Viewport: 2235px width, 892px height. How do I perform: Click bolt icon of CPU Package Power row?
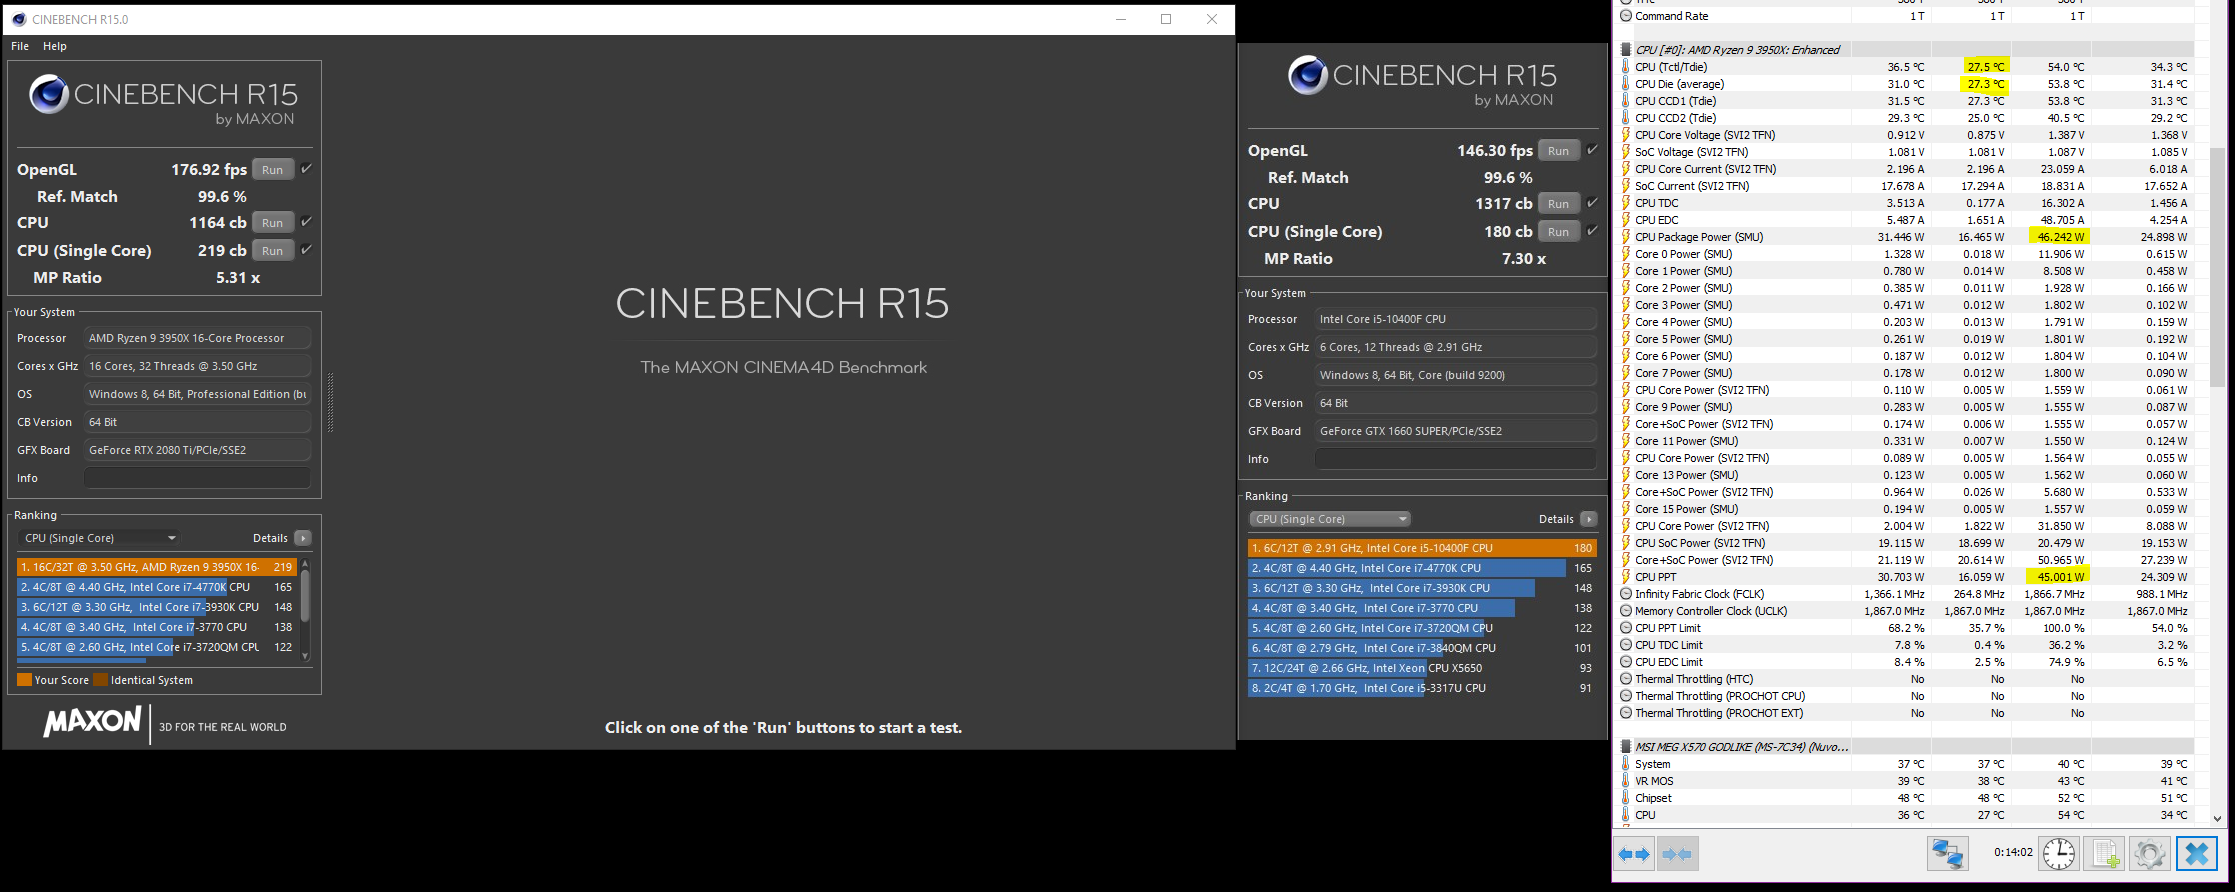tap(1626, 237)
